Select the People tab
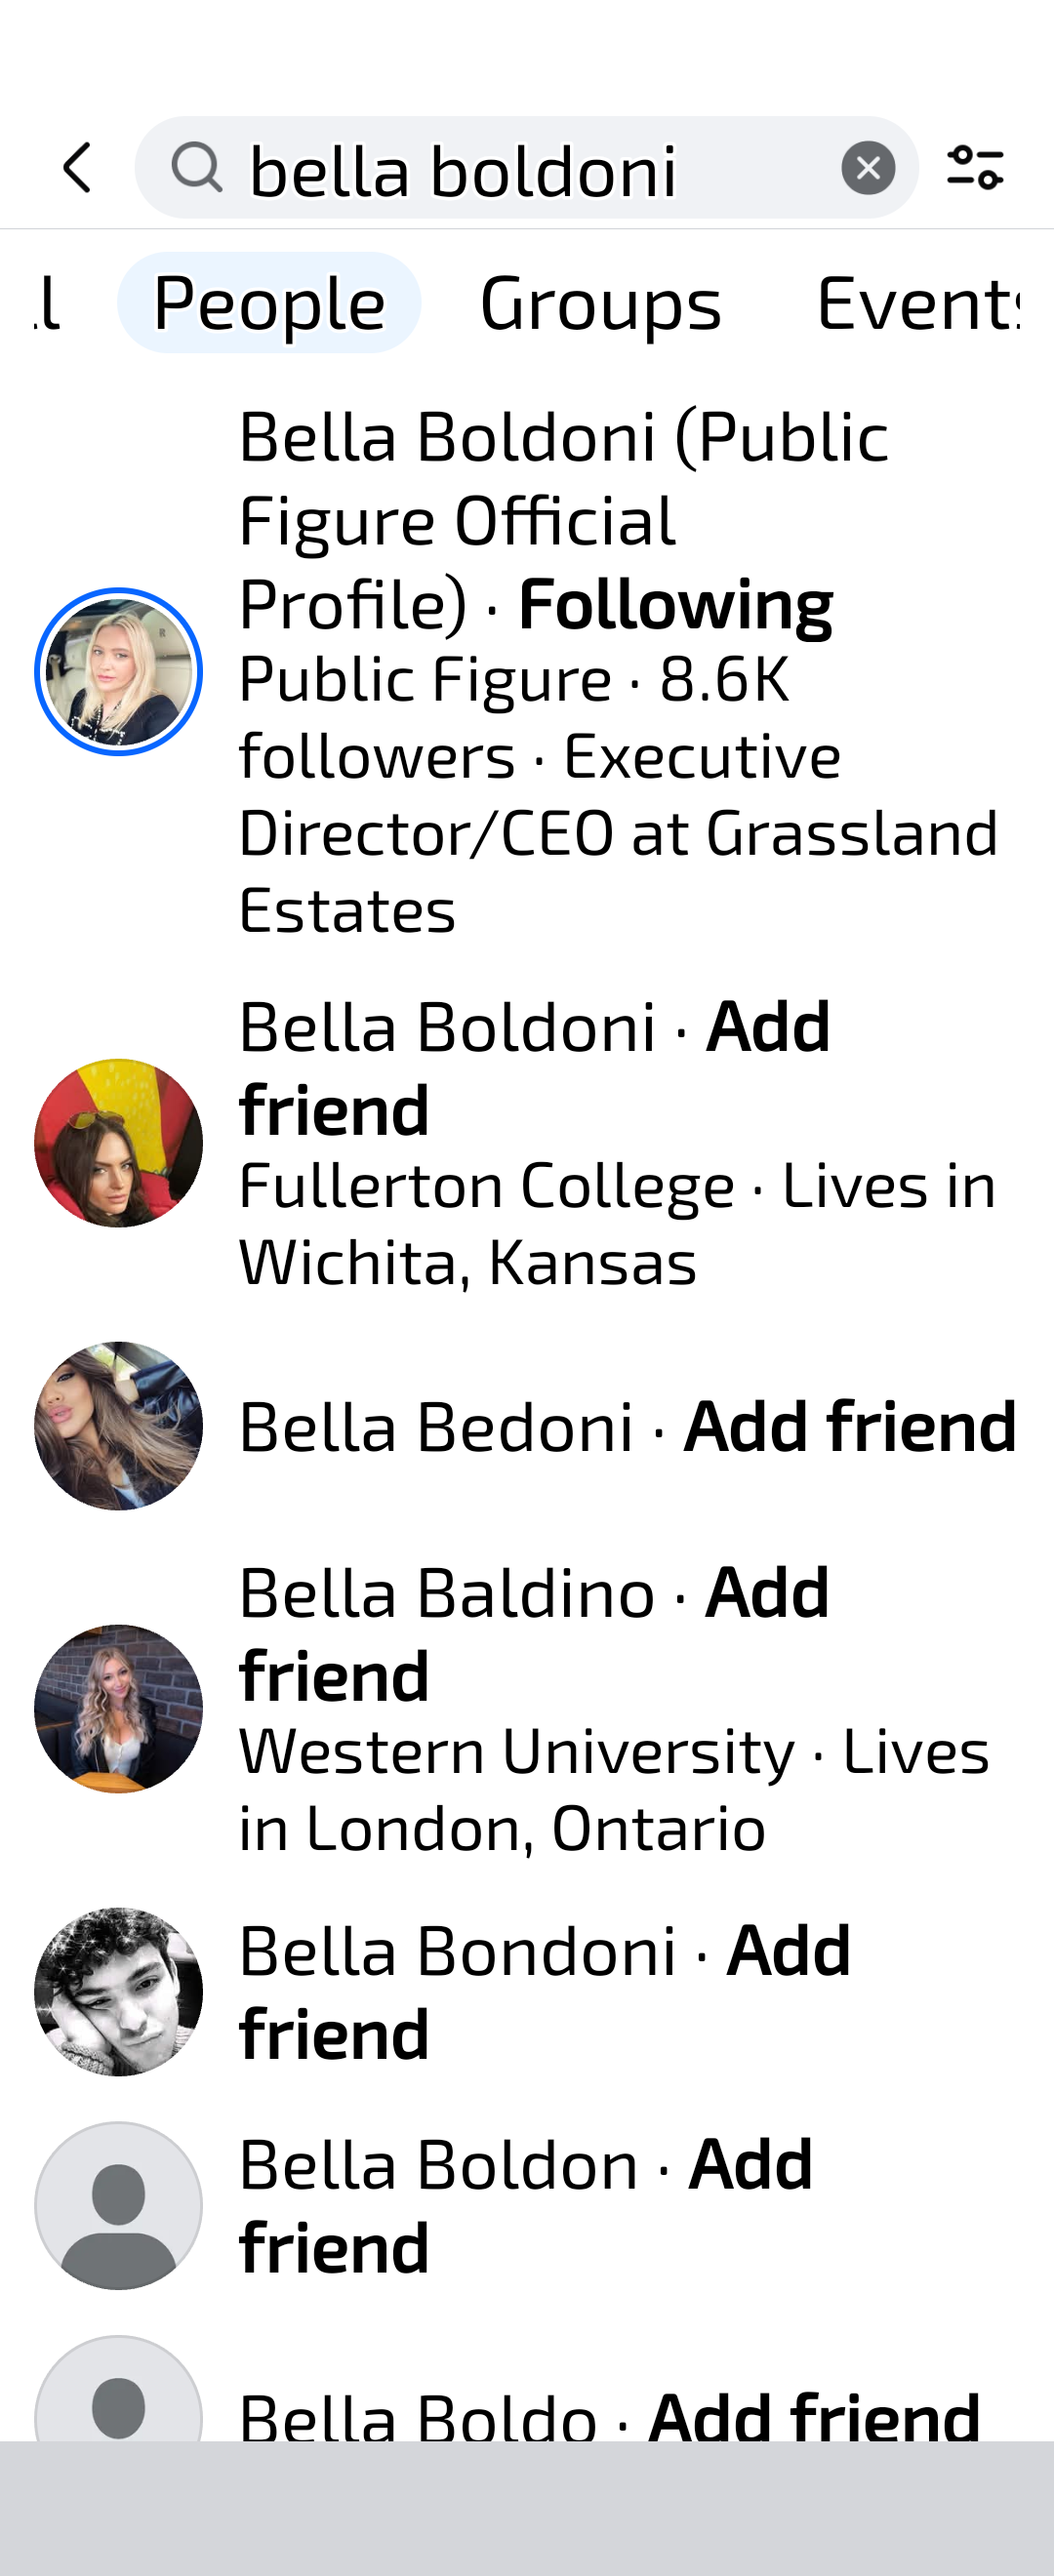1054x2576 pixels. pos(269,303)
